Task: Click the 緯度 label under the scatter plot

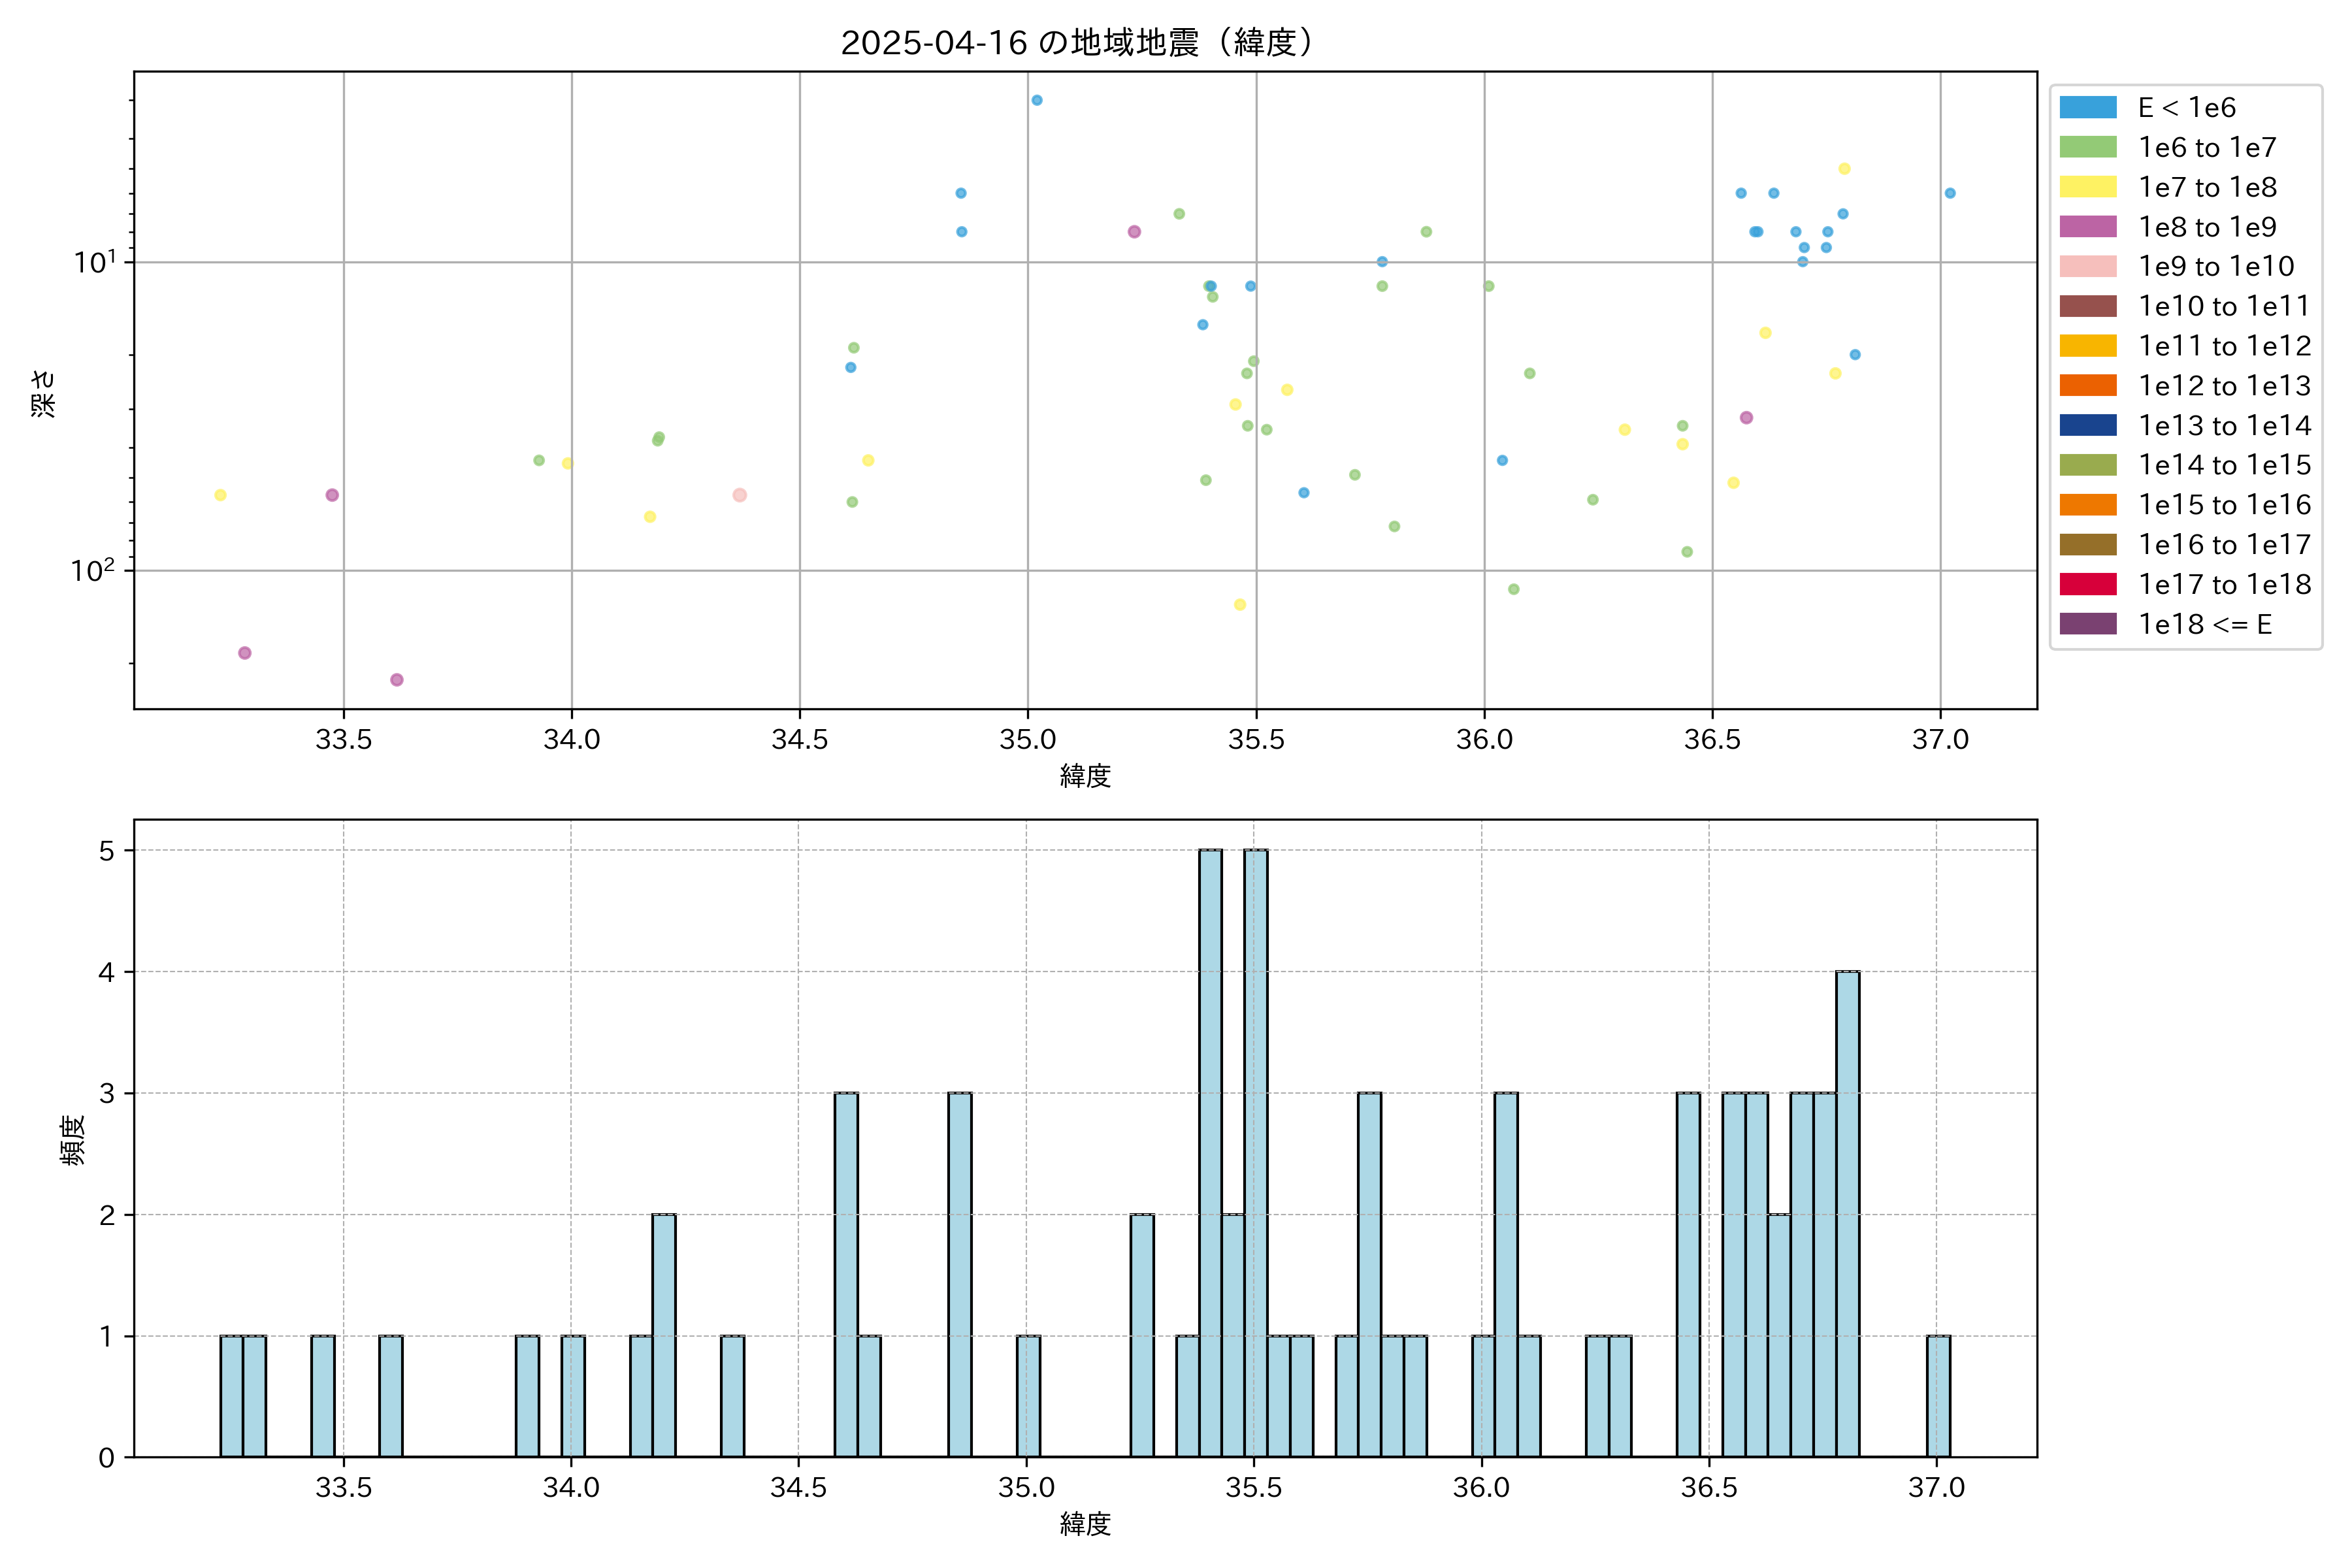Action: click(x=1085, y=776)
